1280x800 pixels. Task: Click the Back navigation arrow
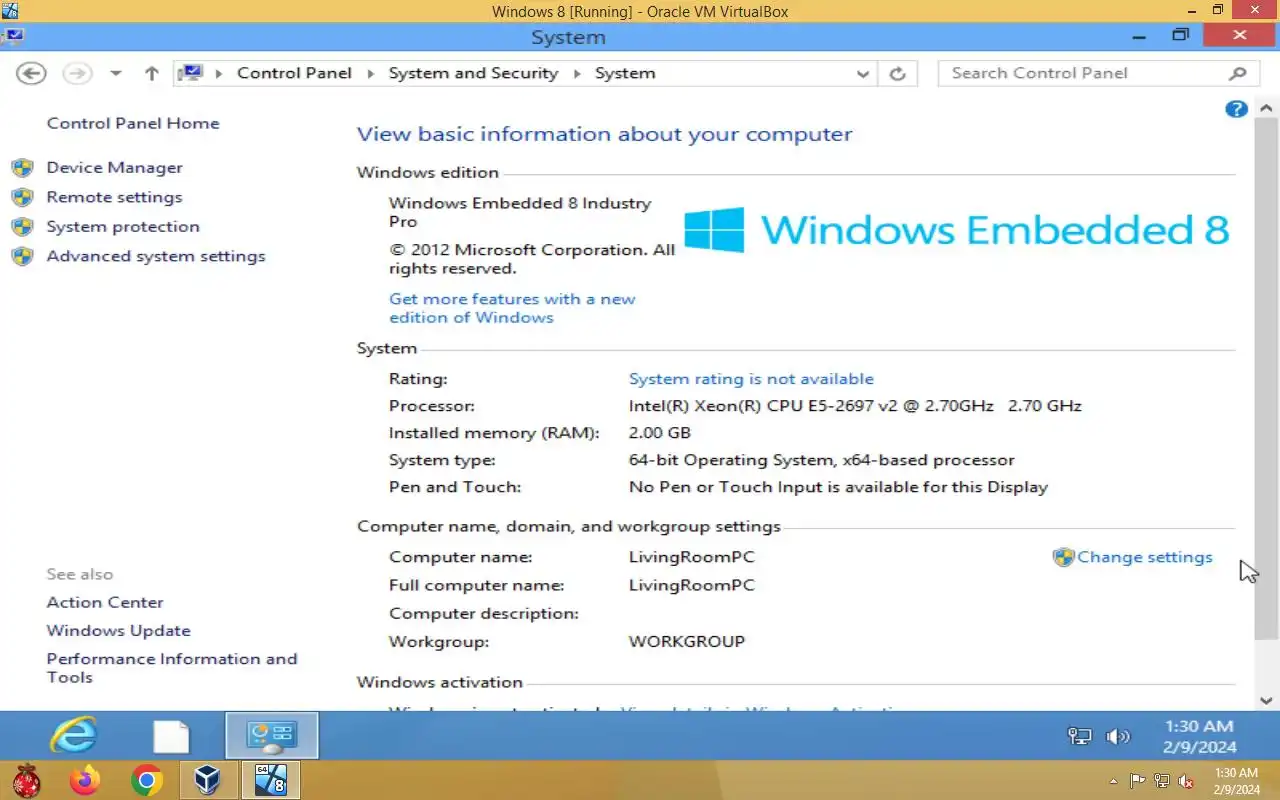point(32,73)
